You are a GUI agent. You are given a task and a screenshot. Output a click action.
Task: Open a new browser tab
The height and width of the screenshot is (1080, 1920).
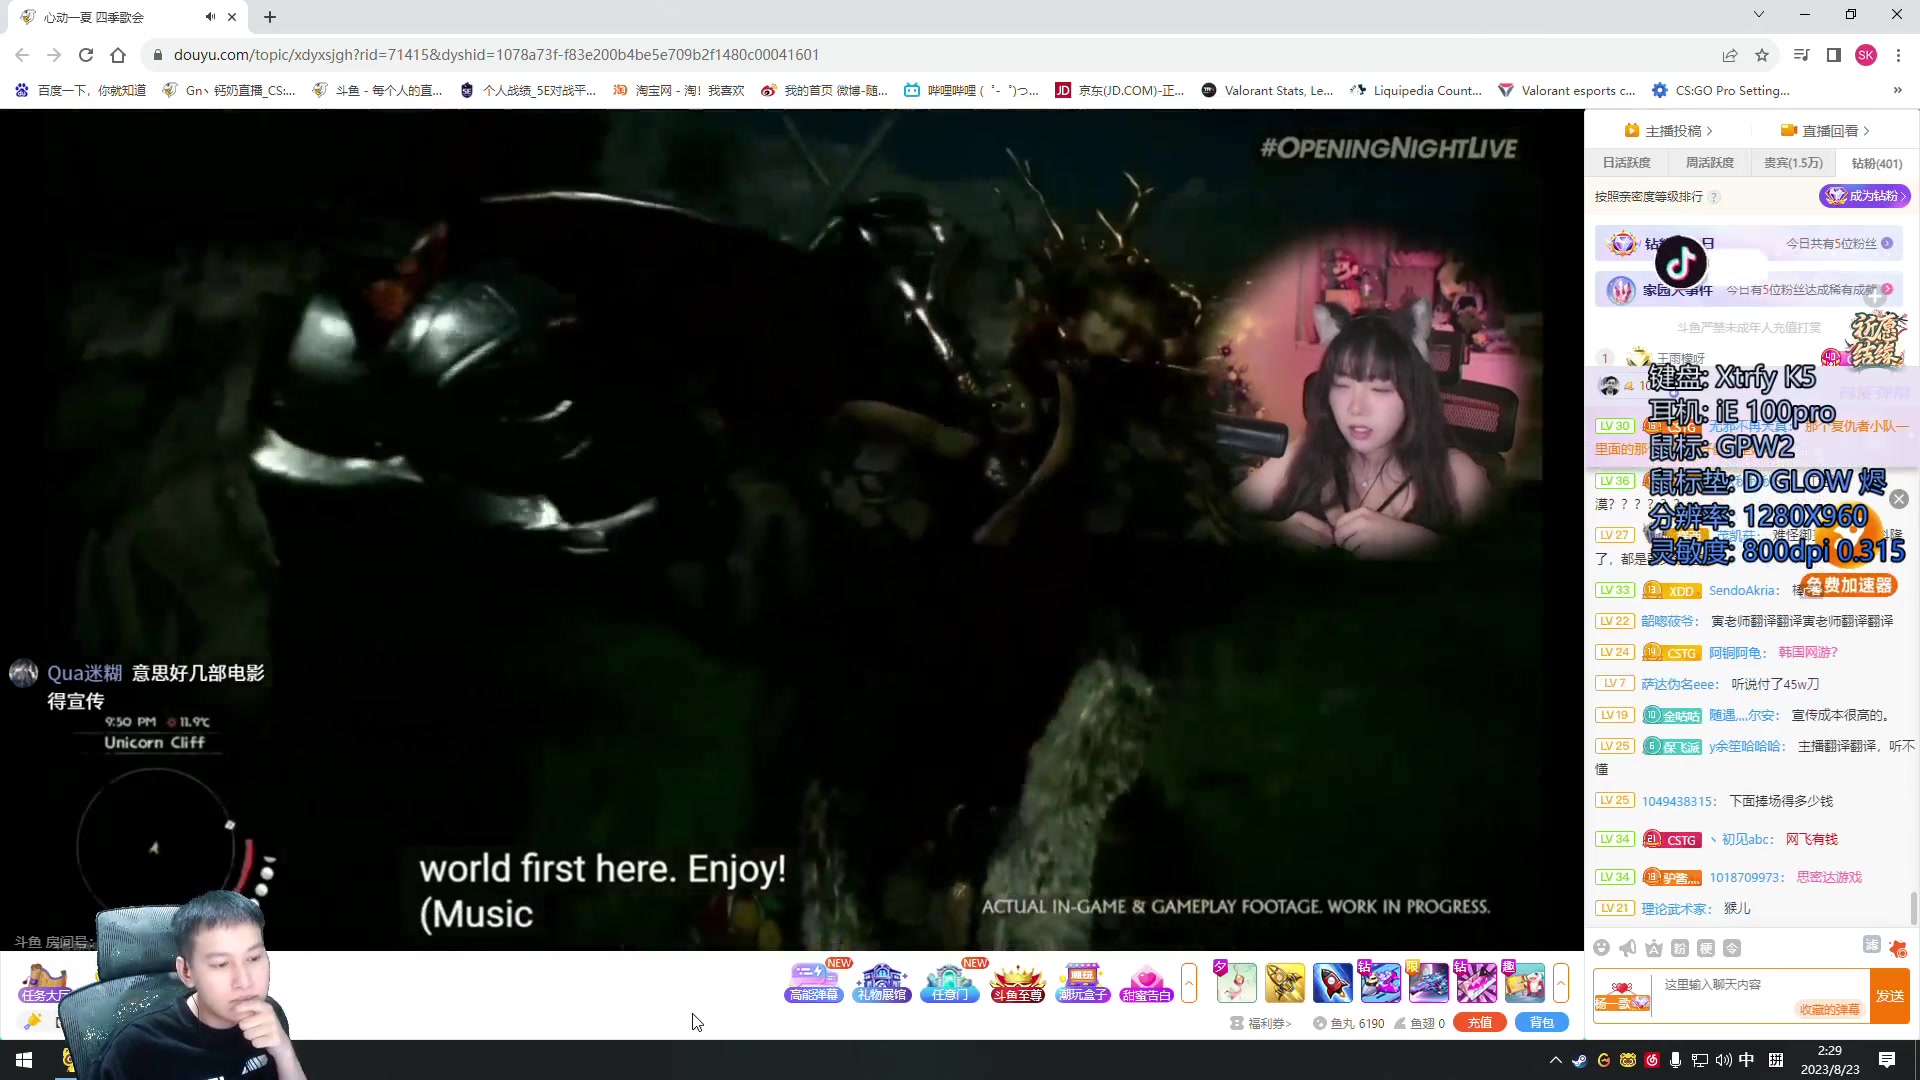(270, 17)
